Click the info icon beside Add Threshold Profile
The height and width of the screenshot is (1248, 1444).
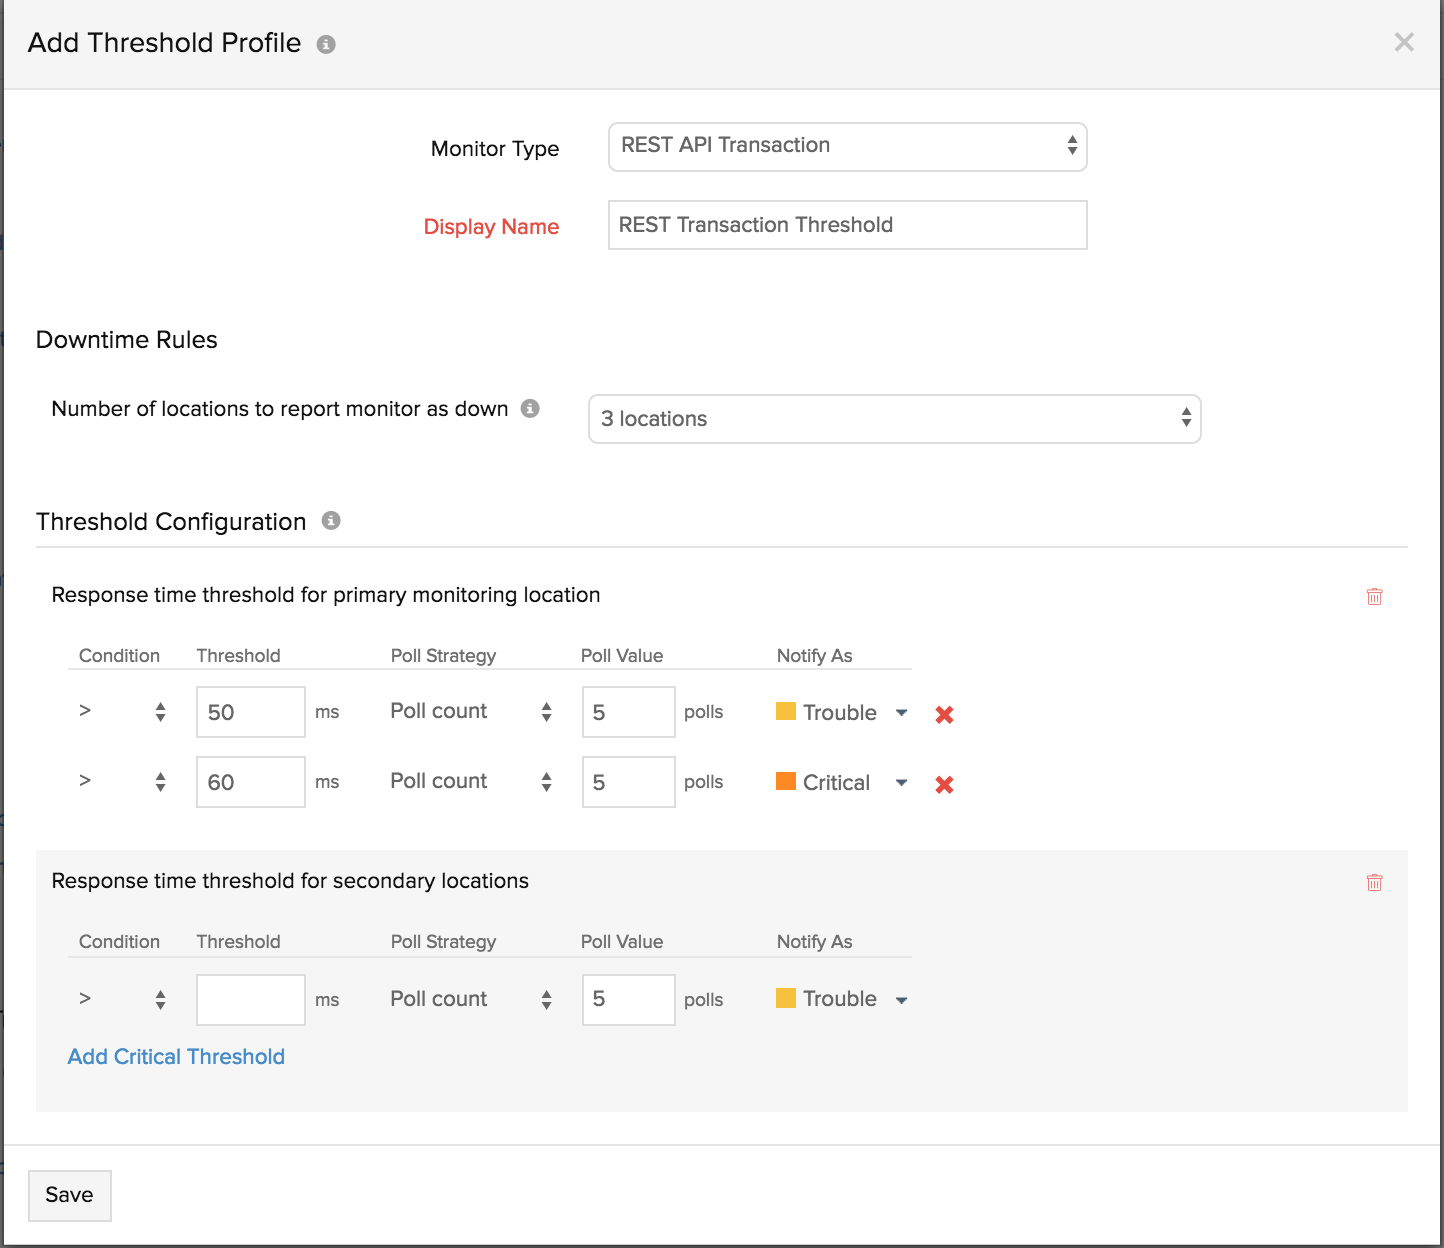326,43
